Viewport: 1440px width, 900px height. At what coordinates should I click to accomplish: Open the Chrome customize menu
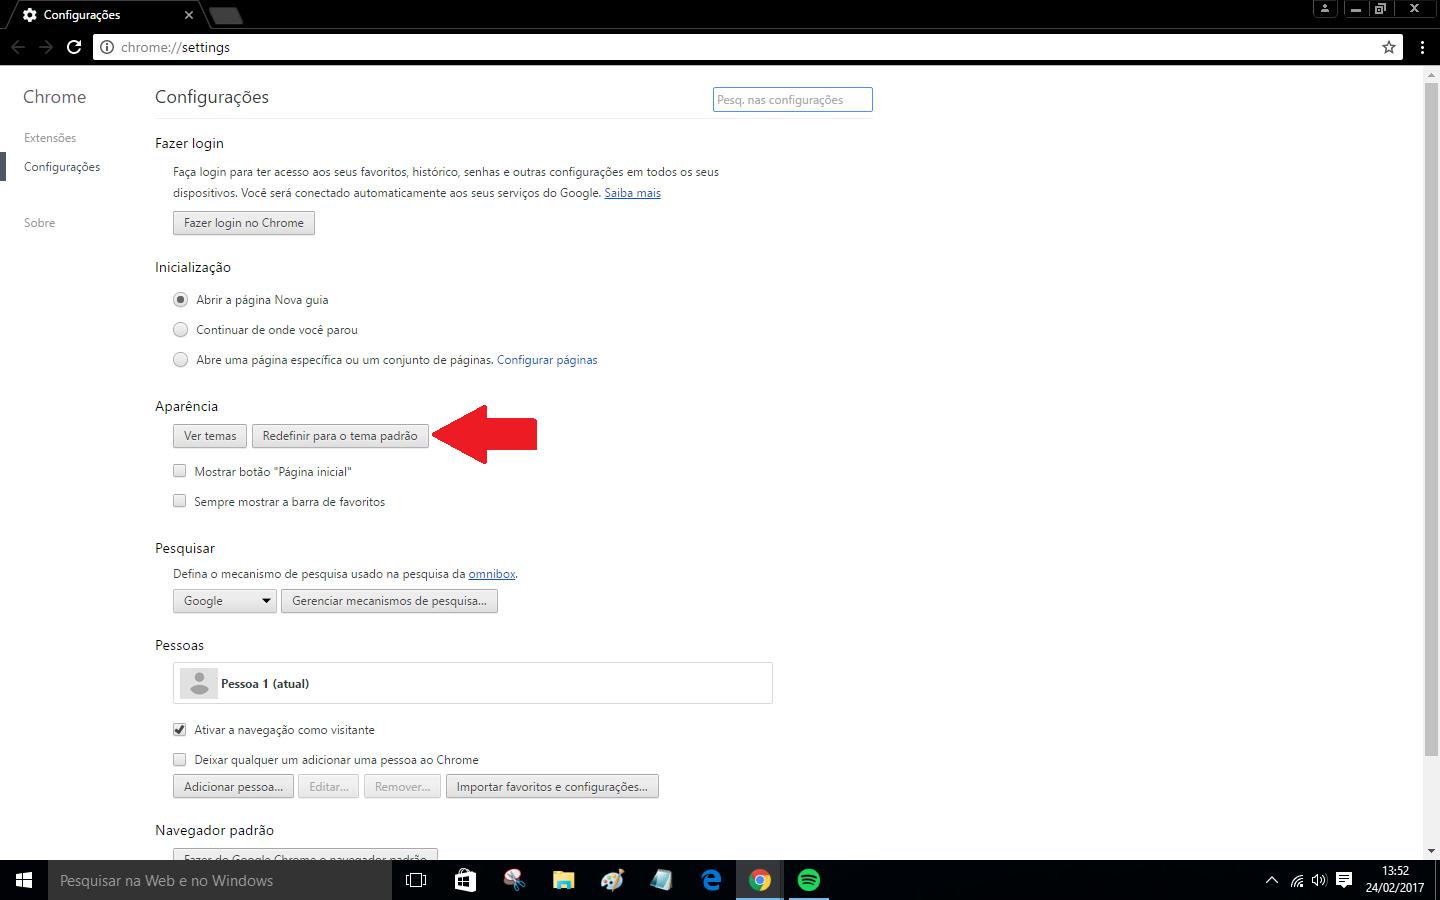tap(1423, 46)
